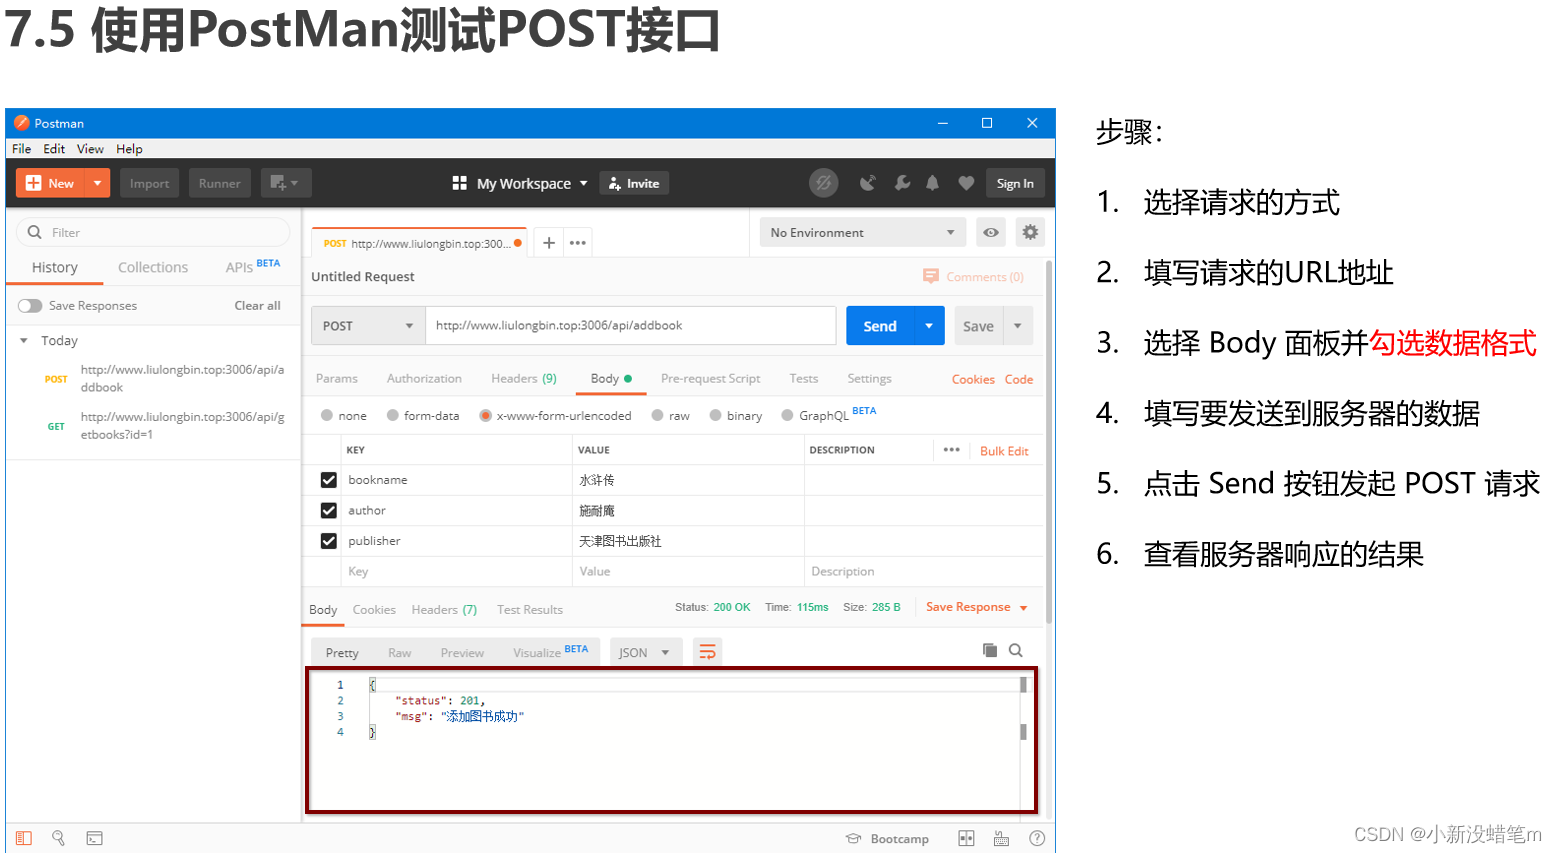The height and width of the screenshot is (853, 1557).
Task: Click the environment quick look eye icon
Action: coord(990,232)
